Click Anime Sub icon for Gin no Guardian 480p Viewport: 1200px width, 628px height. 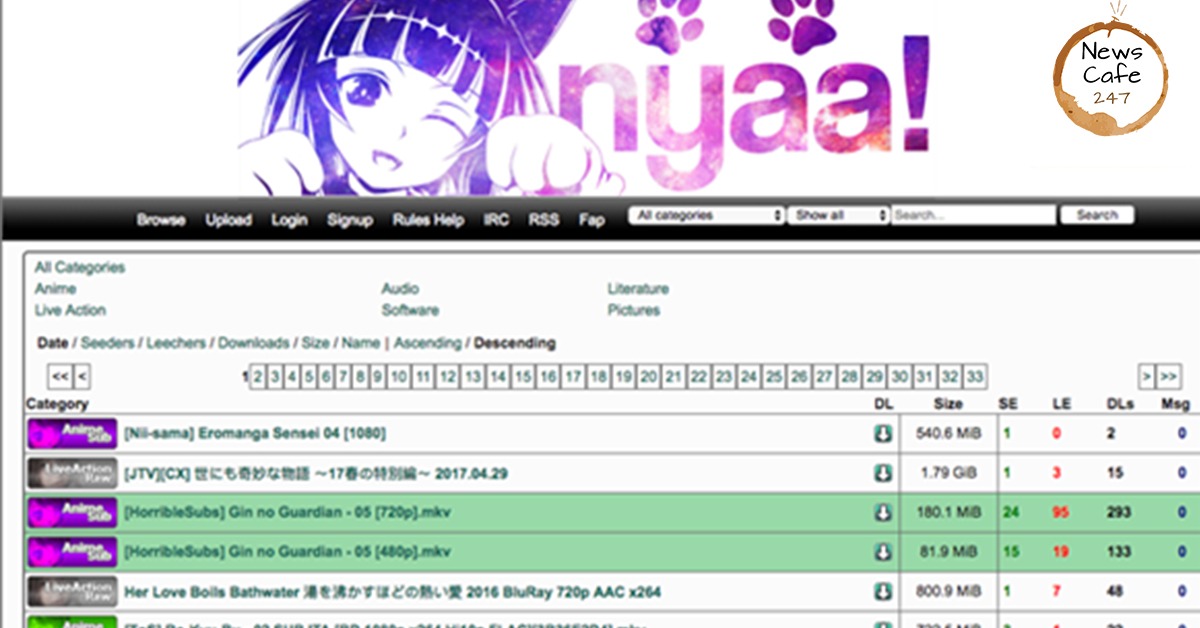click(x=72, y=552)
